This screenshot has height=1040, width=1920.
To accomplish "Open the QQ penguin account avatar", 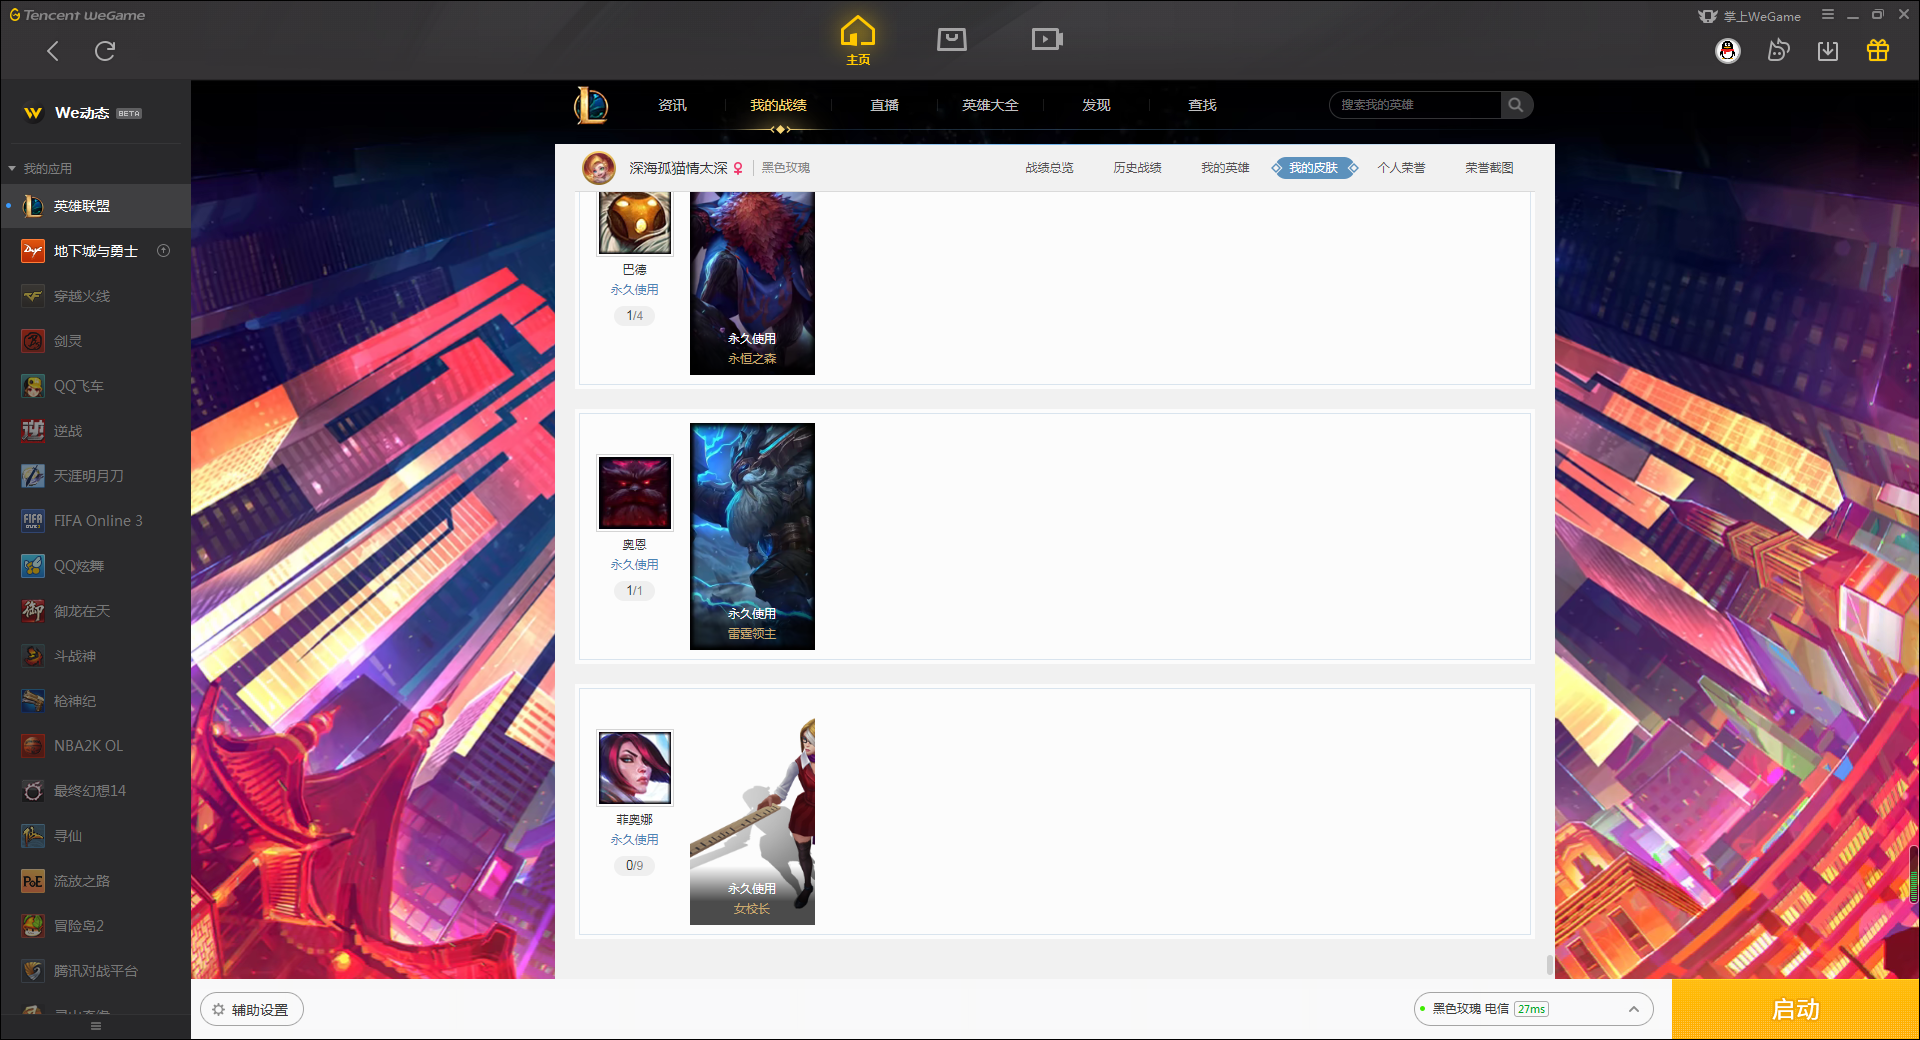I will click(1728, 51).
